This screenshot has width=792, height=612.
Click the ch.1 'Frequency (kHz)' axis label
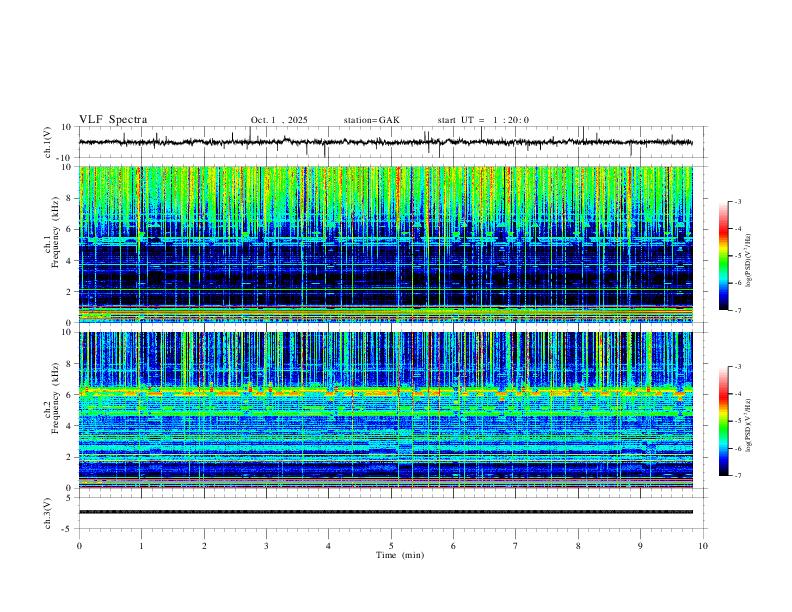[55, 232]
